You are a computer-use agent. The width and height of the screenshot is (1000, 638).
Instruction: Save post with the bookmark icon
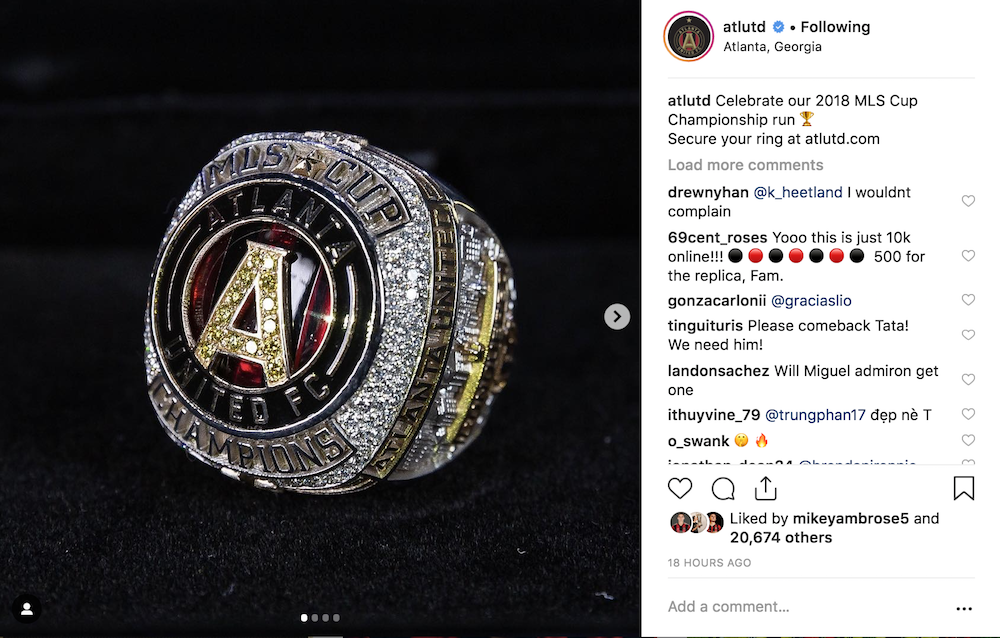(x=964, y=488)
